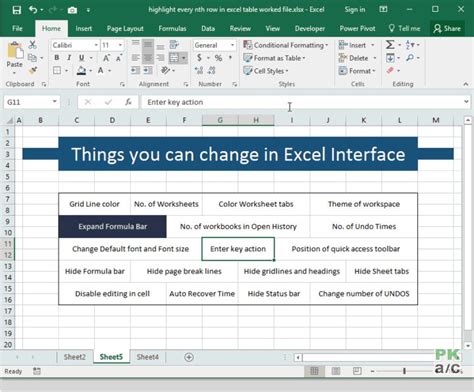Screen dimensions: 474x392
Task: Toggle center horizontal alignment
Action: pyautogui.click(x=148, y=58)
